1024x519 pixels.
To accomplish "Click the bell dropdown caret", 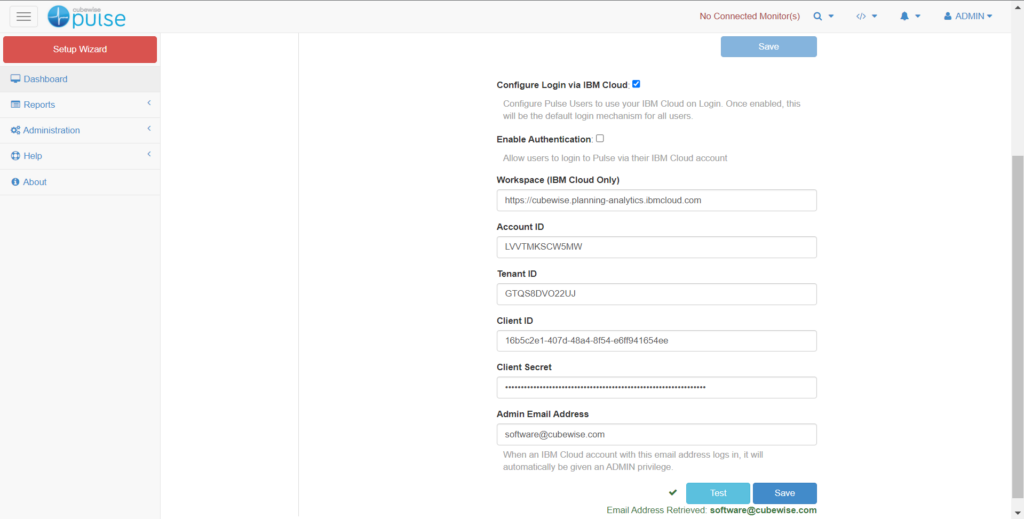I will point(918,16).
